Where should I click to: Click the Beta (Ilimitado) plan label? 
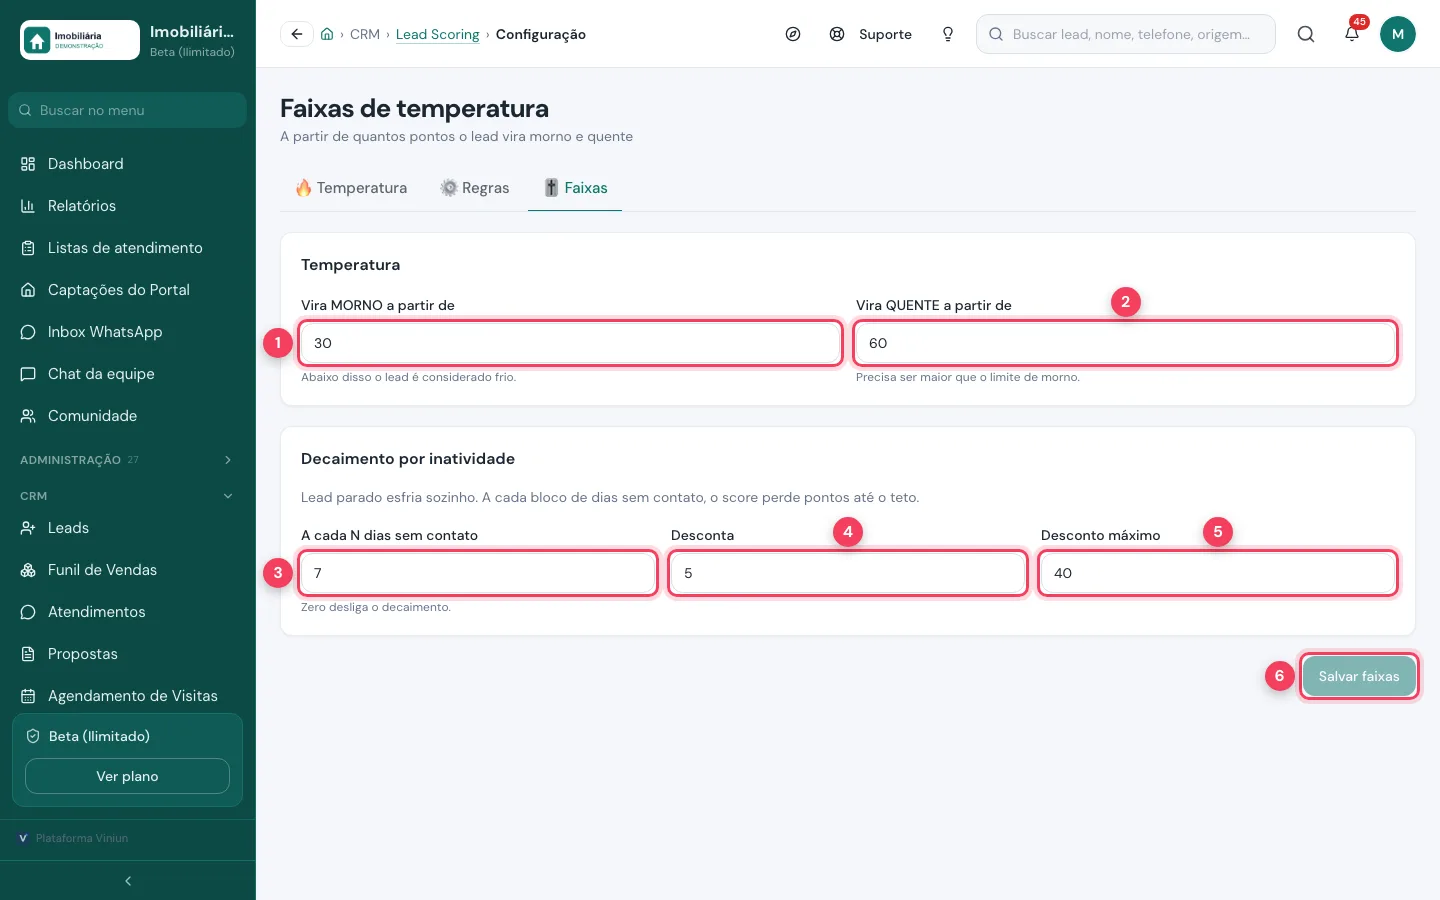[99, 736]
